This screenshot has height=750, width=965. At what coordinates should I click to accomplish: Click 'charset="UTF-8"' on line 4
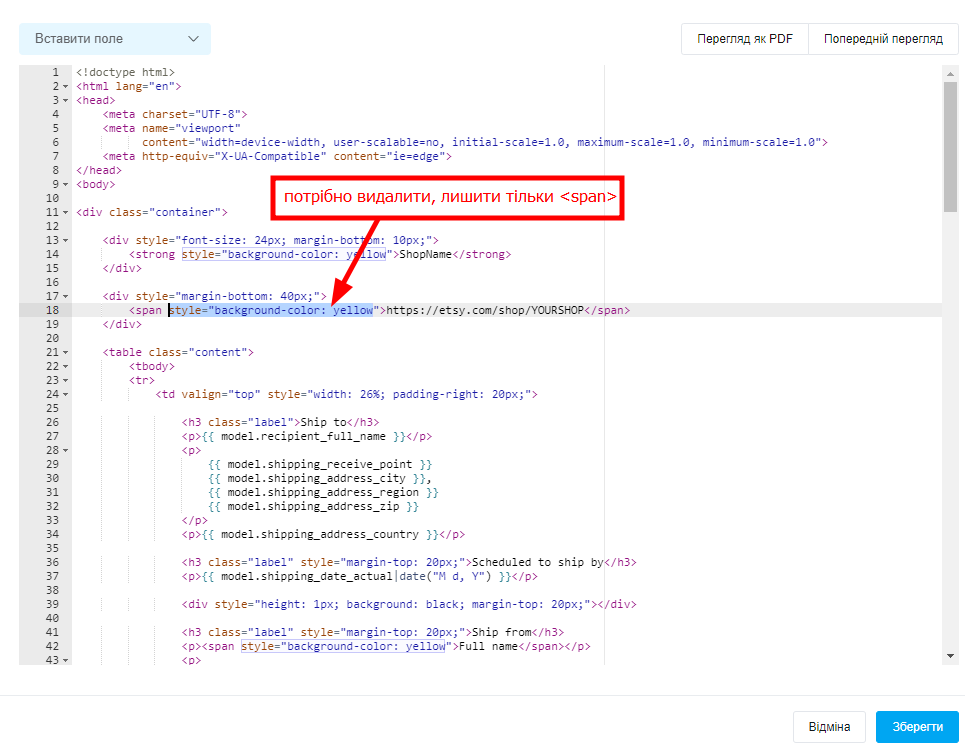[191, 114]
